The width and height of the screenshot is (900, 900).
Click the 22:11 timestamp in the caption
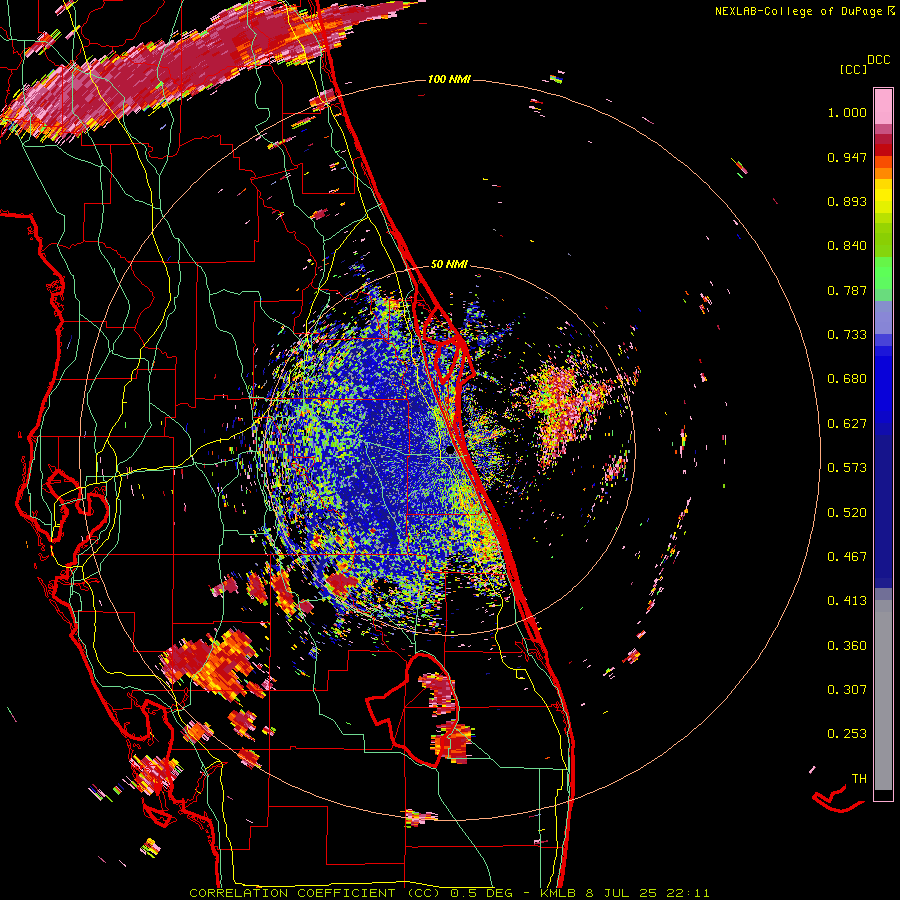[x=687, y=893]
